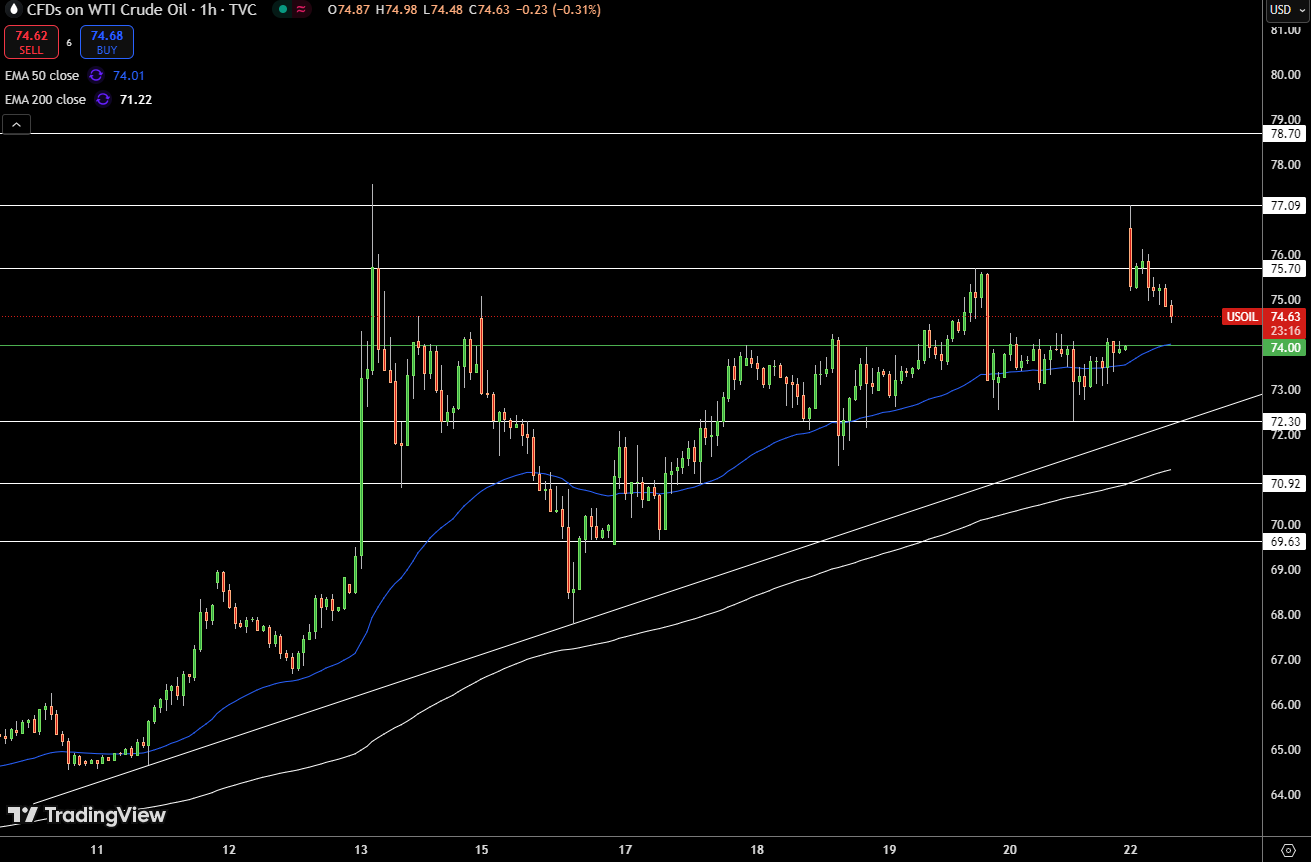The image size is (1311, 862).
Task: Select the EMA 50 close indicator legend
Action: (42, 75)
